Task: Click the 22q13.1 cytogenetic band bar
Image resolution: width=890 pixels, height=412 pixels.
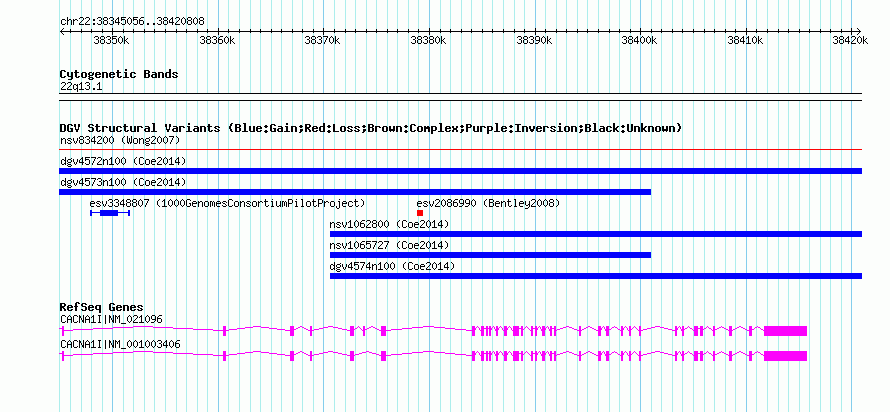Action: coord(461,97)
